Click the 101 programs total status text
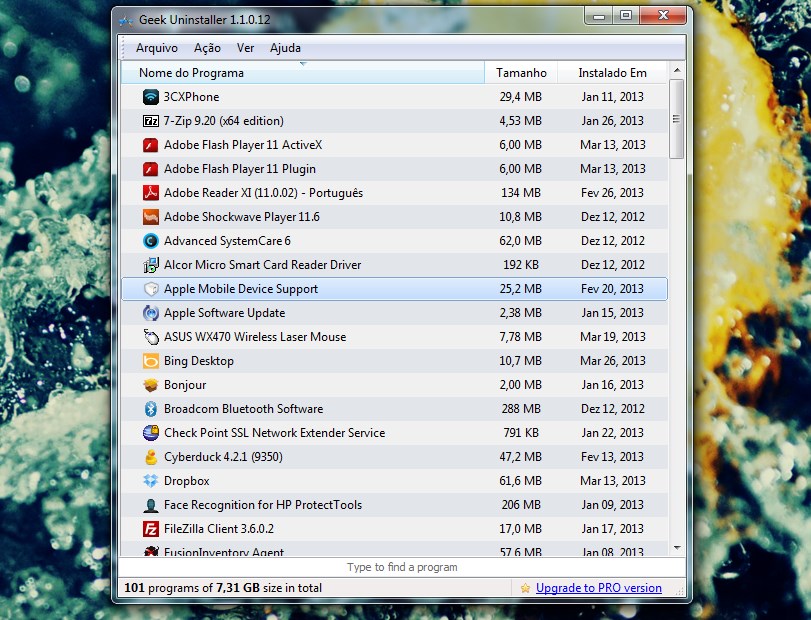This screenshot has width=811, height=620. [x=222, y=588]
